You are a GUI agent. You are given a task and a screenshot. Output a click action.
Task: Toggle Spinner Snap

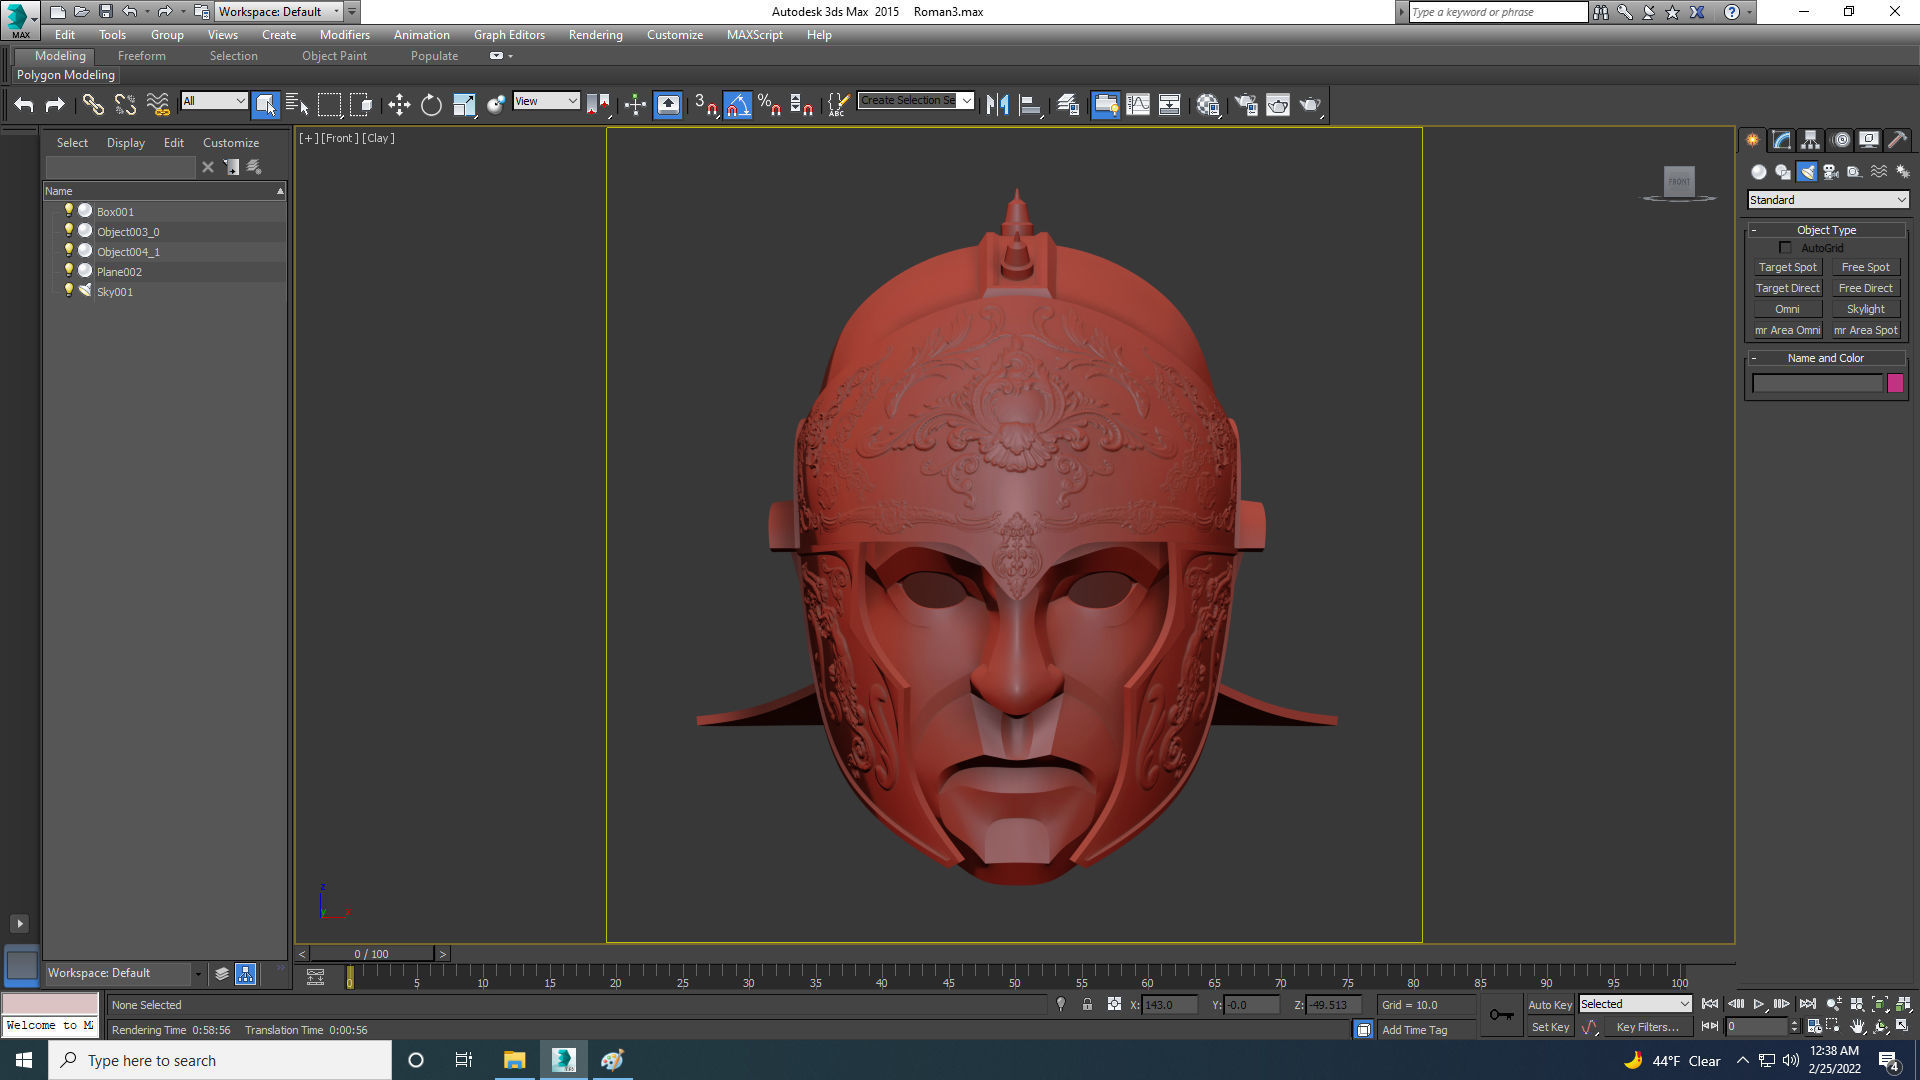[x=801, y=104]
